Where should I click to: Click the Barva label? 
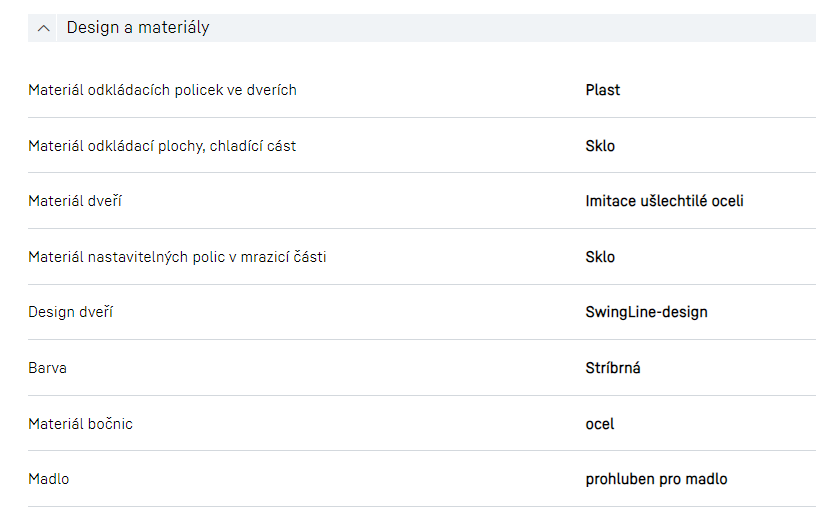(47, 368)
